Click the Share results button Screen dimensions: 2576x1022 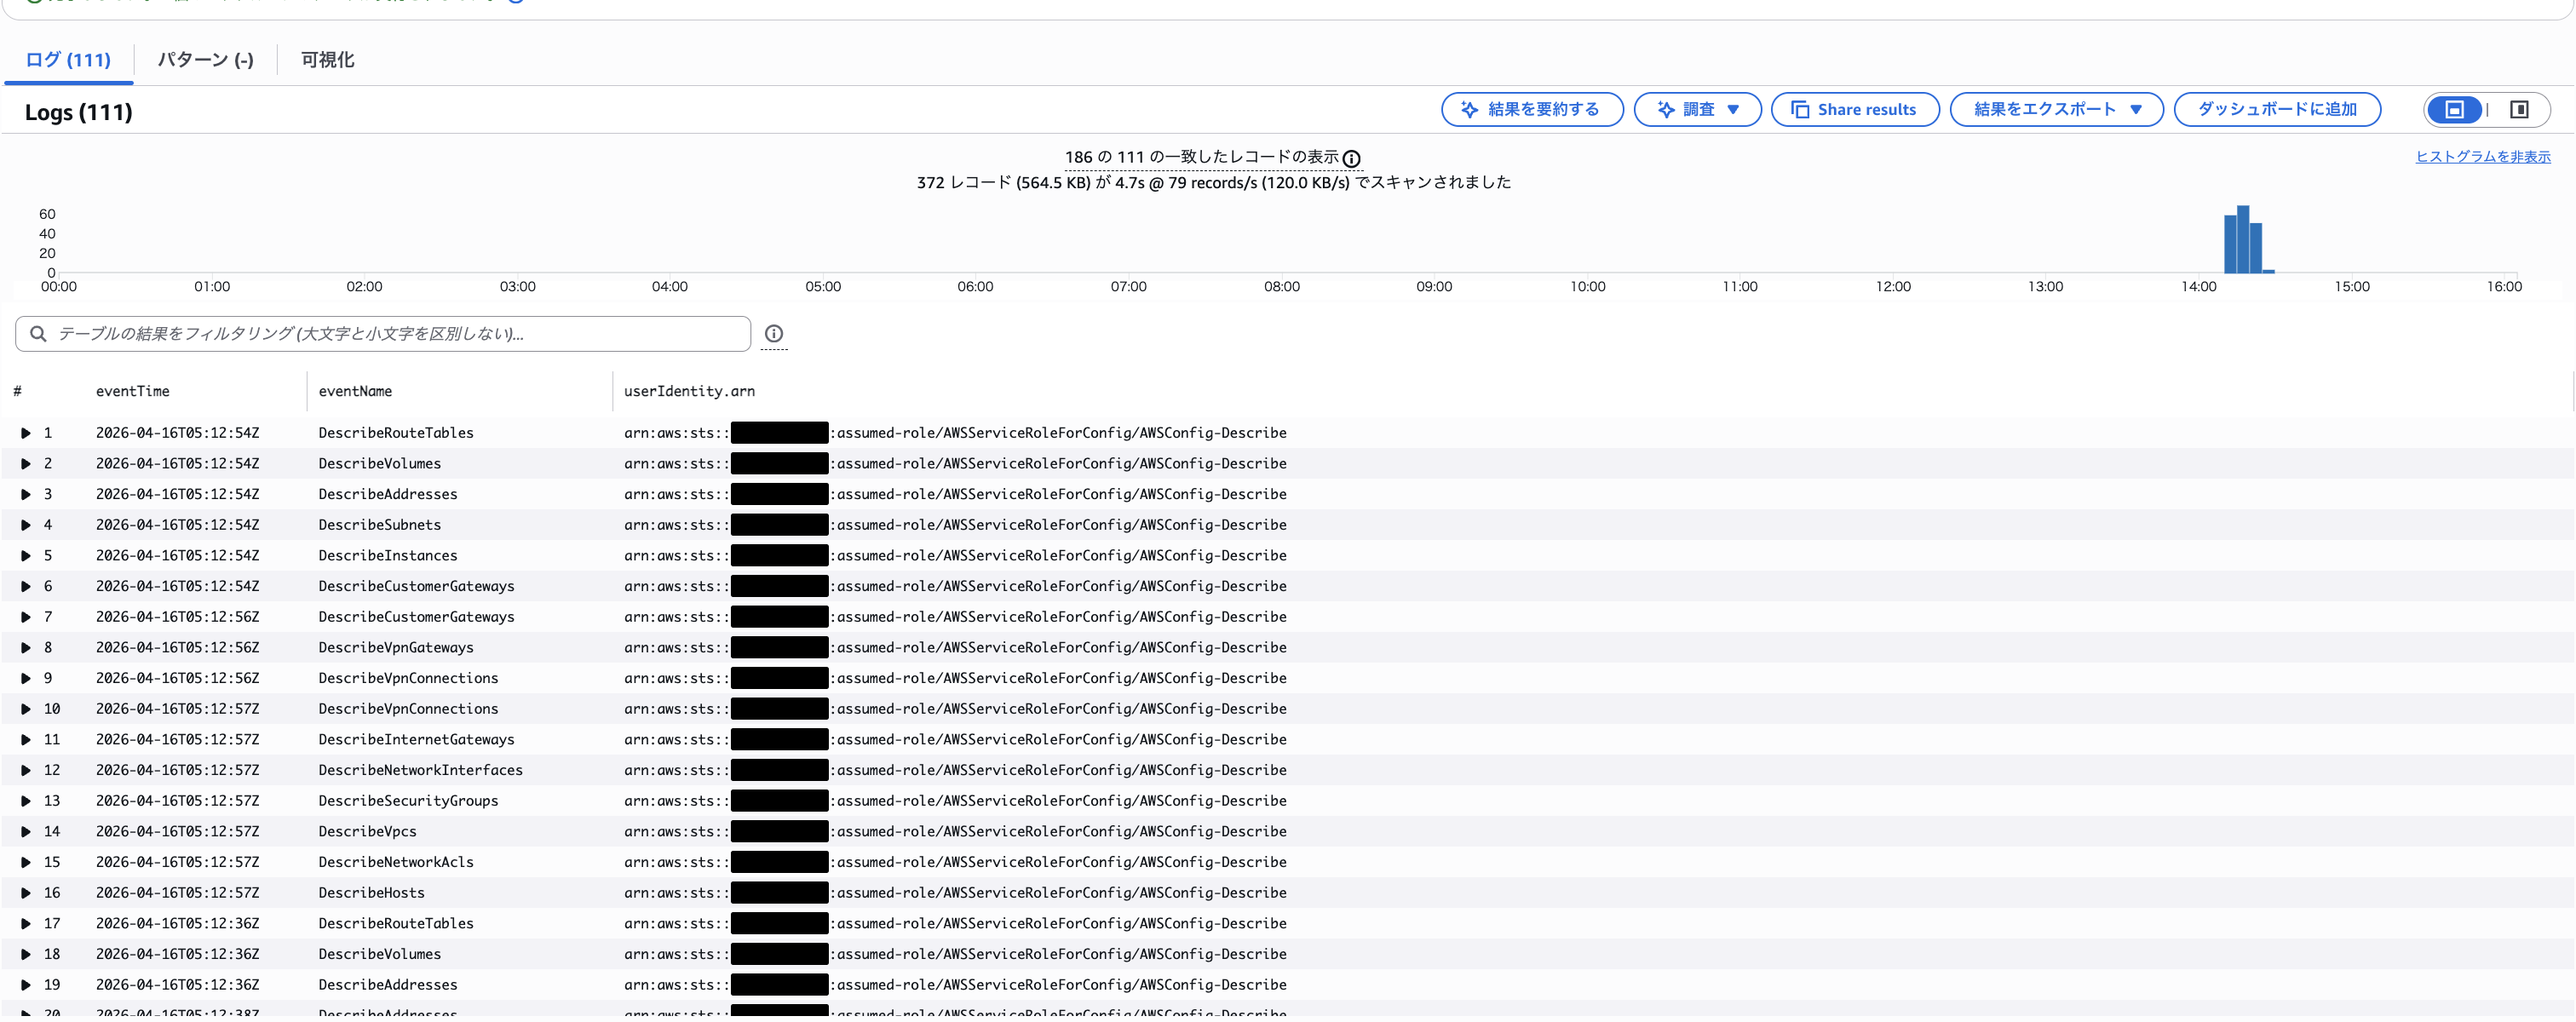point(1855,110)
